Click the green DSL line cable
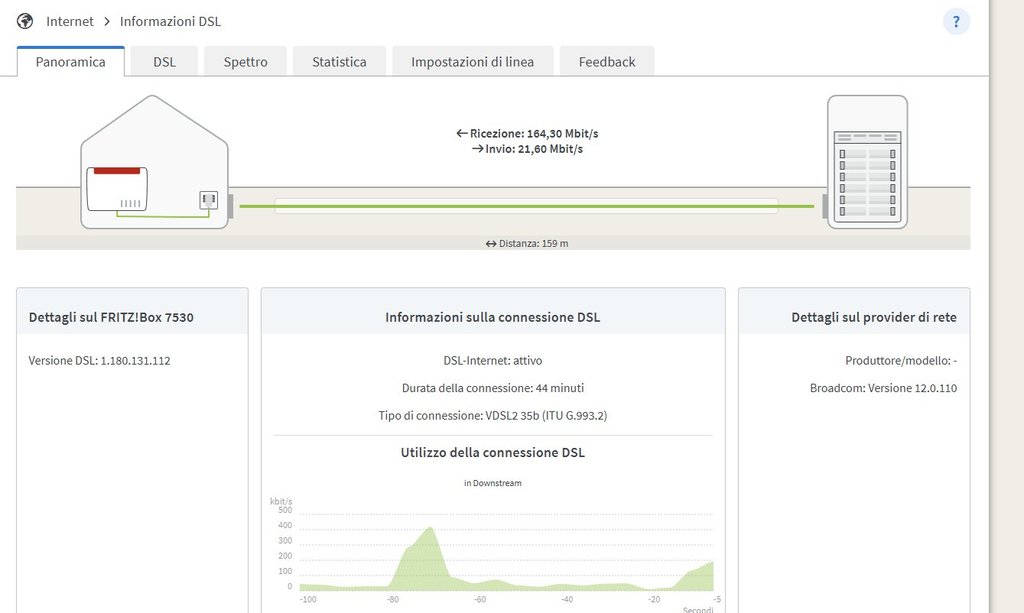1024x613 pixels. pyautogui.click(x=526, y=206)
